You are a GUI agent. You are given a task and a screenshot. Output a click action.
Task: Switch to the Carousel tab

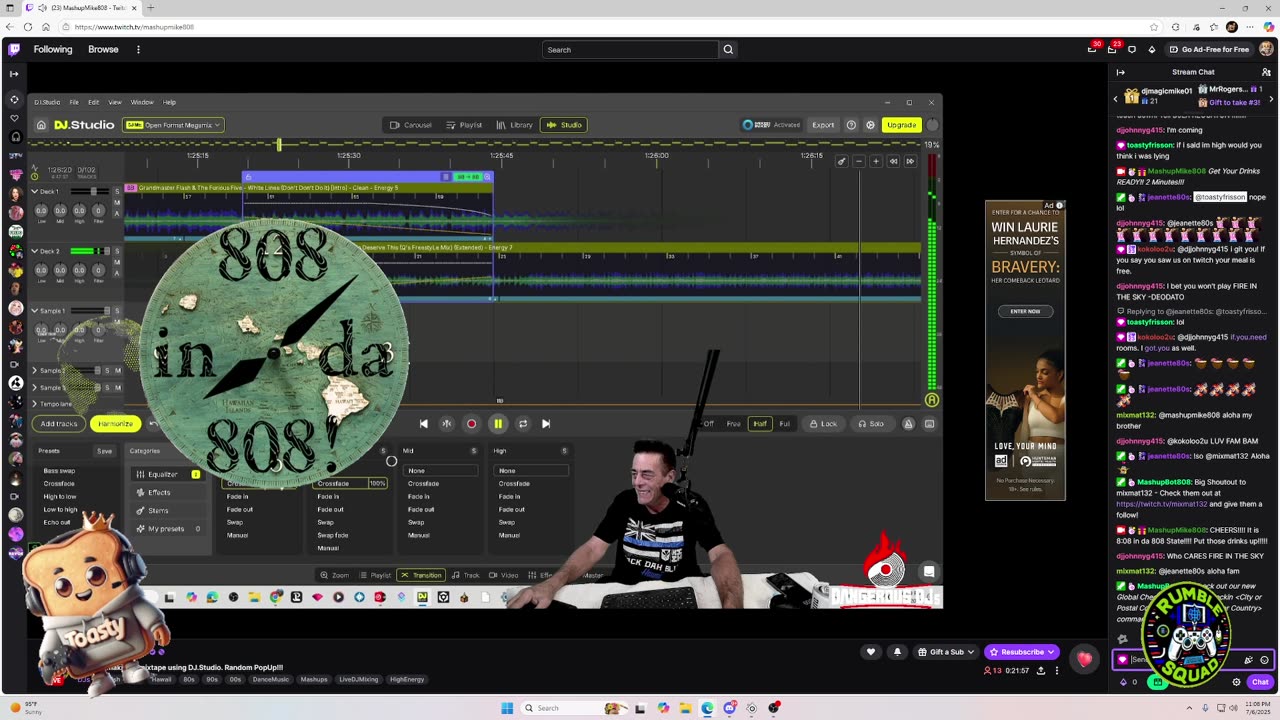(411, 125)
